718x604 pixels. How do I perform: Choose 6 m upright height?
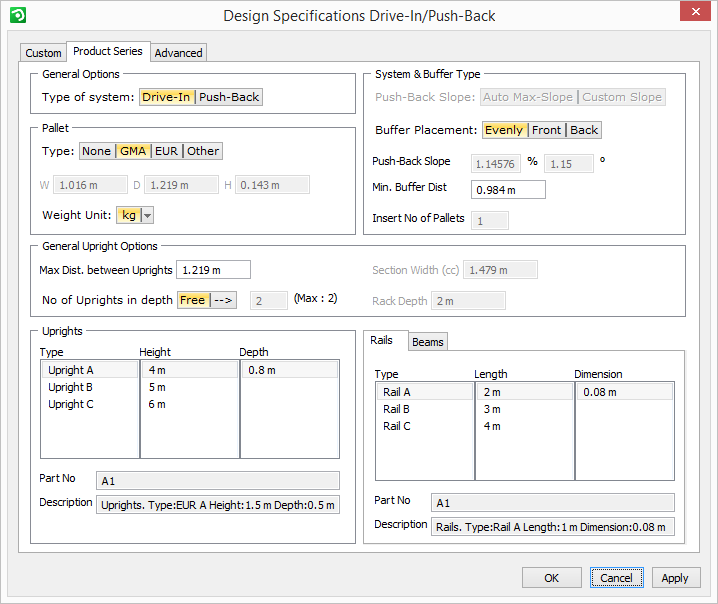157,404
